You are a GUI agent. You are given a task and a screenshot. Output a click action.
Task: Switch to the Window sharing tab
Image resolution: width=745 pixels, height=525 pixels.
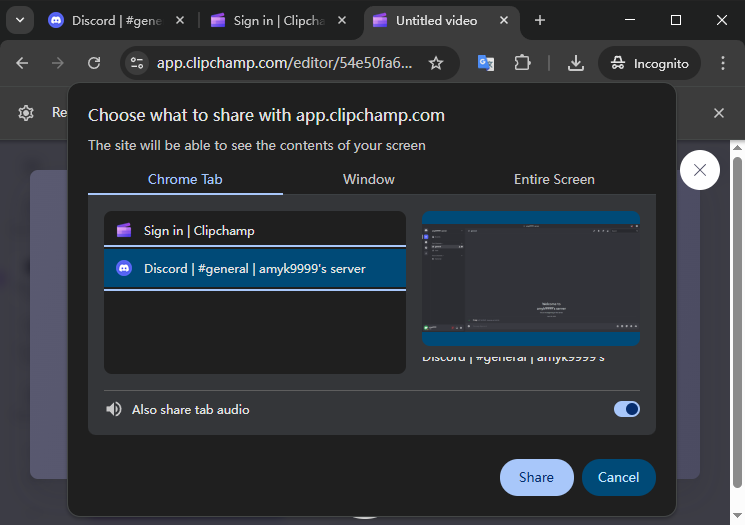369,179
